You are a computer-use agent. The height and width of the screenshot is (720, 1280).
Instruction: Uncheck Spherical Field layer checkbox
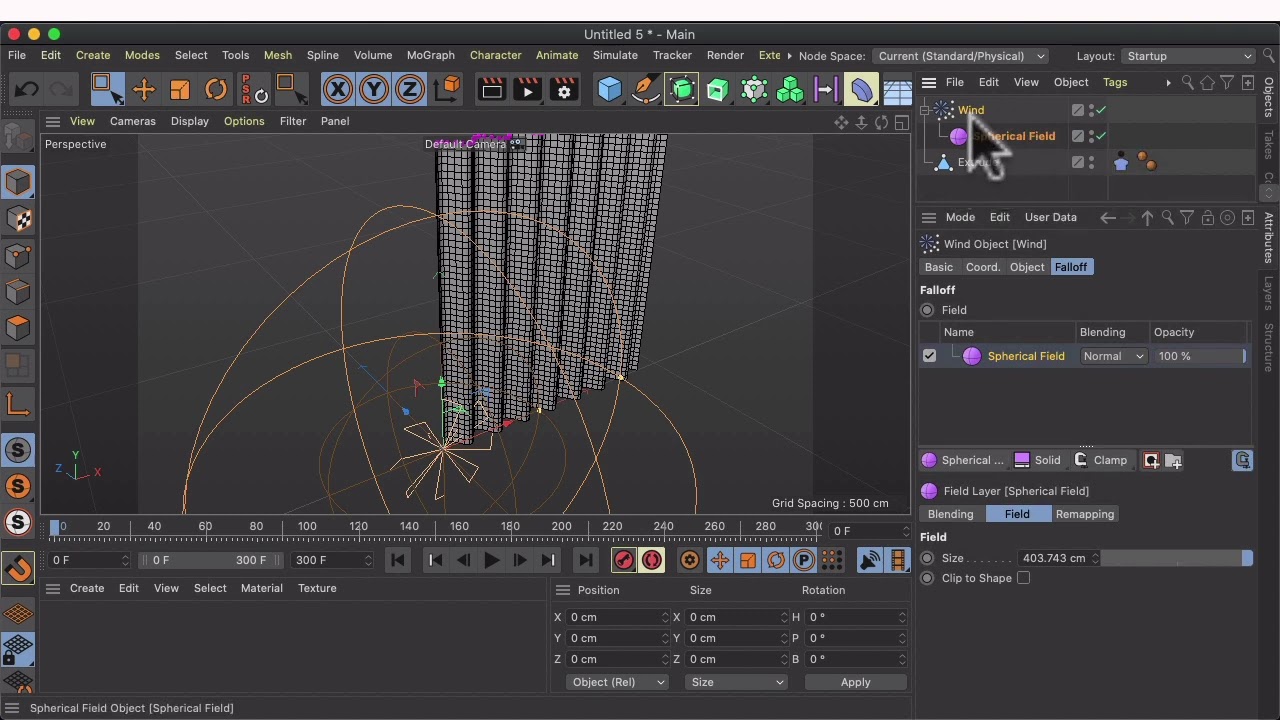929,356
